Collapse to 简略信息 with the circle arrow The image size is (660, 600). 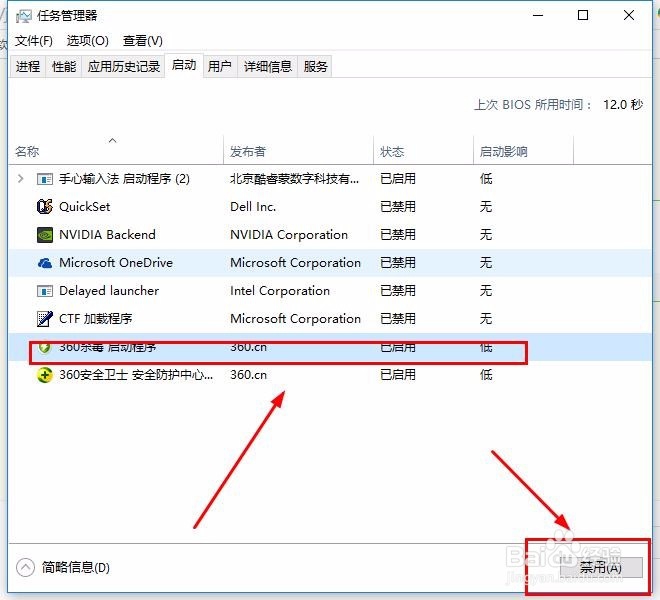point(25,568)
